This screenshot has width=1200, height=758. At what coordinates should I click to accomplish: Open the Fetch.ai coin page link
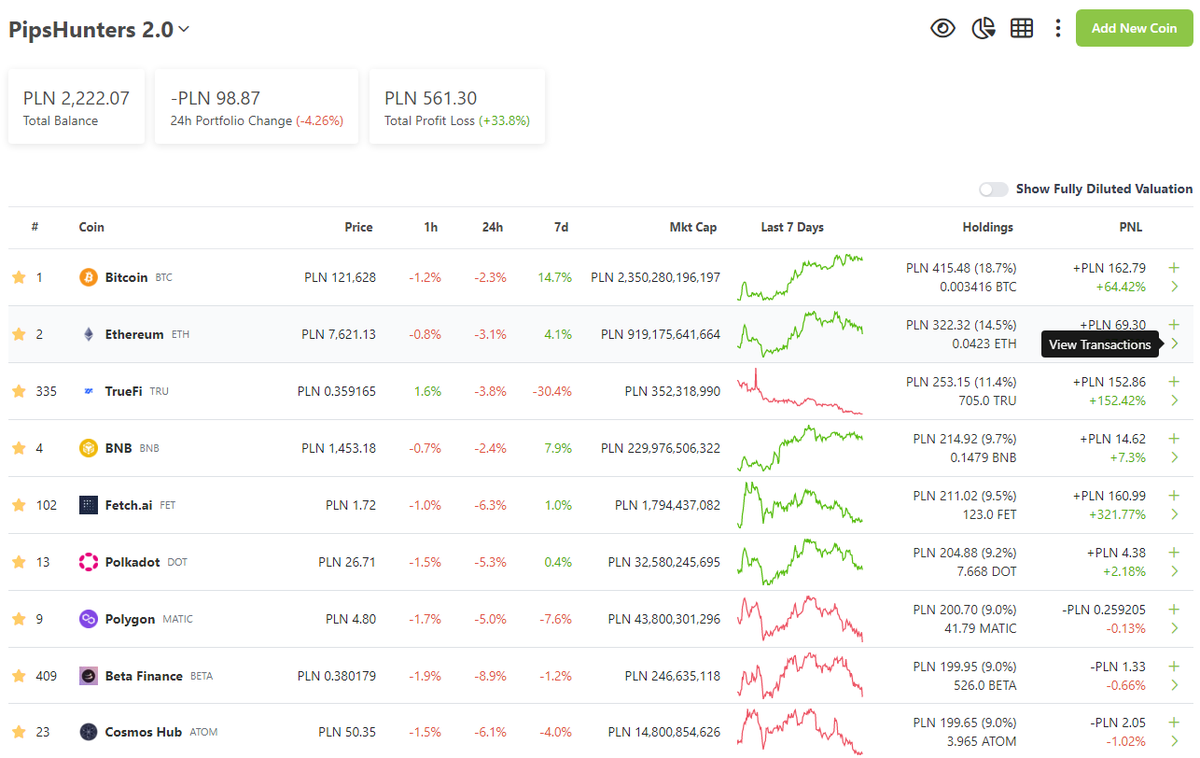click(128, 505)
